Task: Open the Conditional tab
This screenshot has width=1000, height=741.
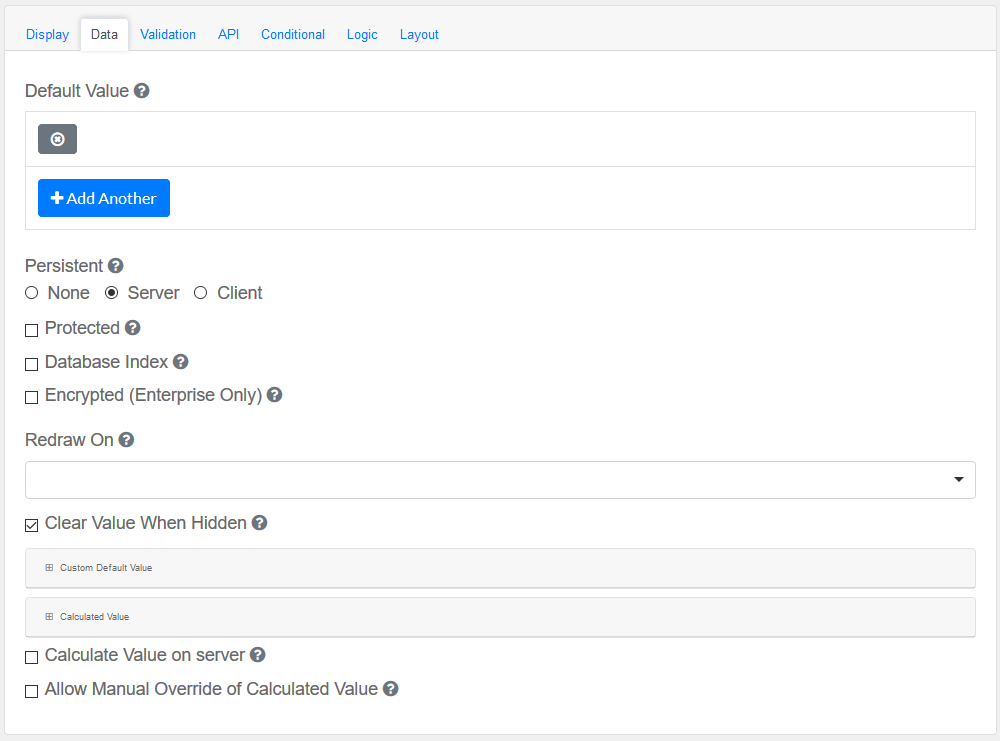Action: click(x=293, y=34)
